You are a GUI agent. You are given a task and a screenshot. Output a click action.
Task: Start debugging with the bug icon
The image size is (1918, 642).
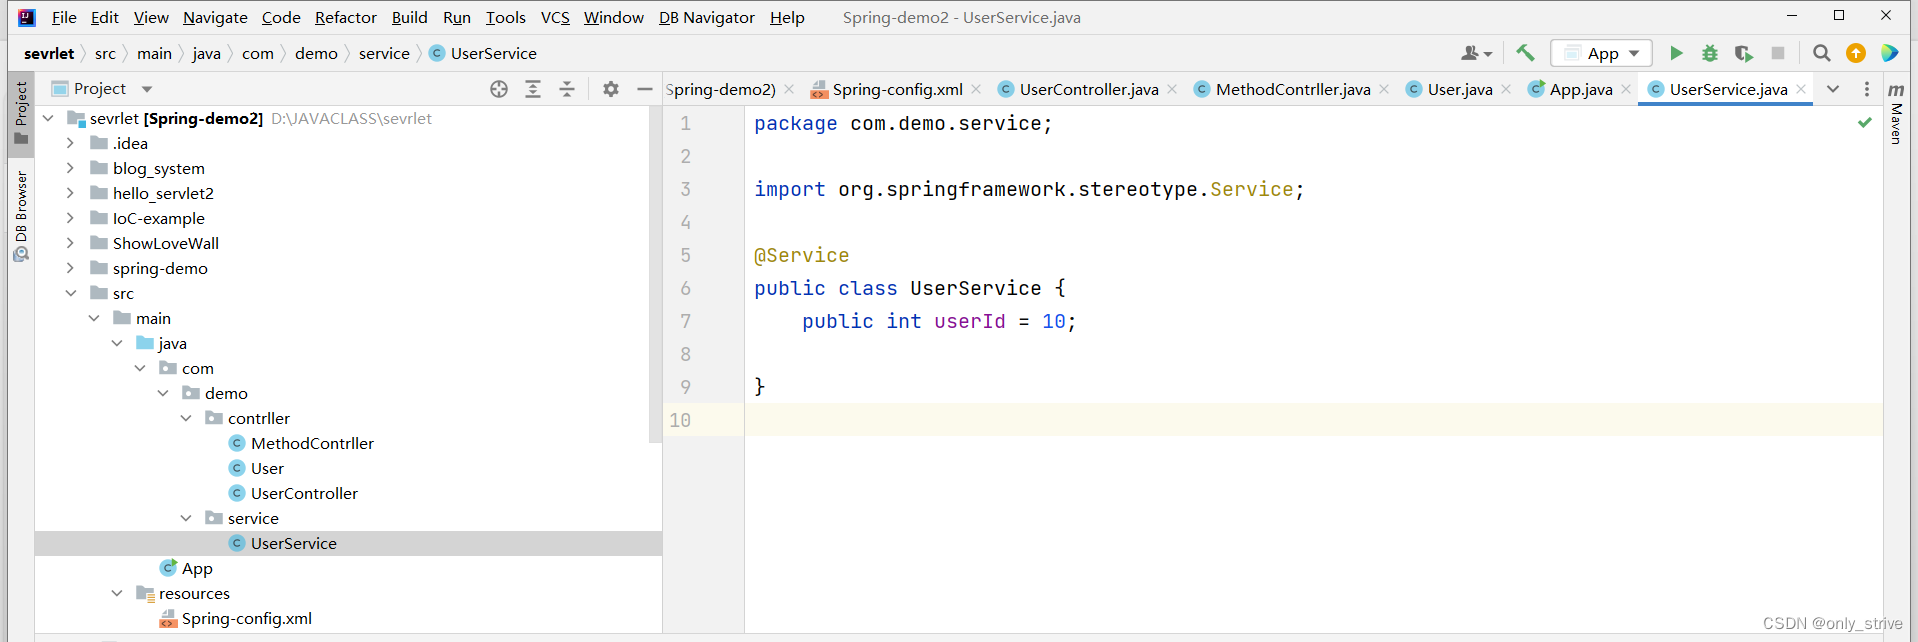[1710, 53]
